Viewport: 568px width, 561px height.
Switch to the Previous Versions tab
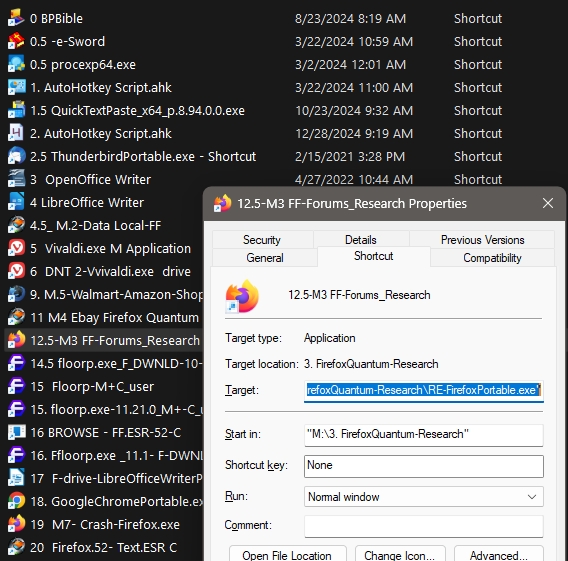pyautogui.click(x=482, y=239)
